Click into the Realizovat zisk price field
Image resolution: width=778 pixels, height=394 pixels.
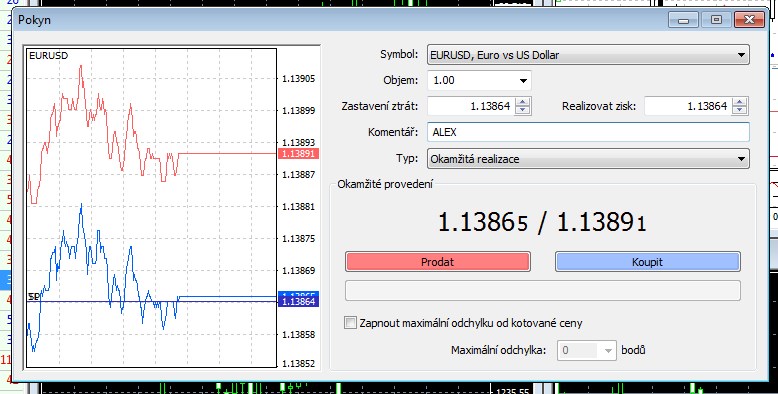(689, 106)
